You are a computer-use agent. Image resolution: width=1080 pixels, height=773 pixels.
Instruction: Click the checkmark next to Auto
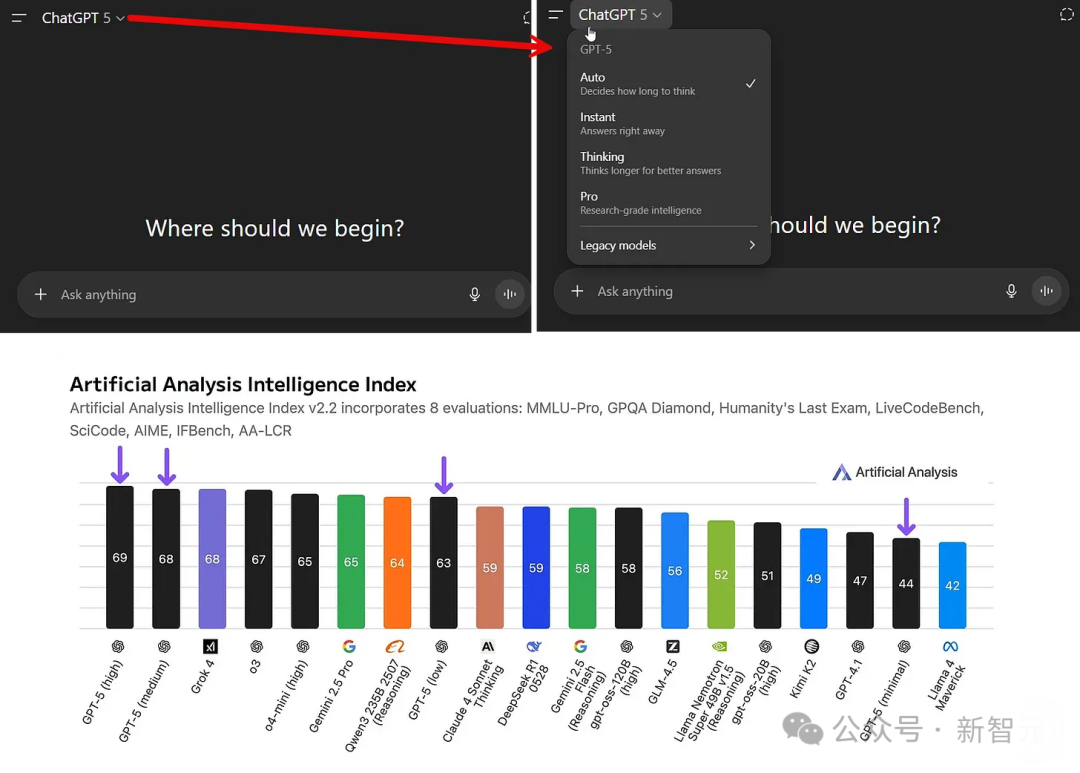tap(750, 84)
